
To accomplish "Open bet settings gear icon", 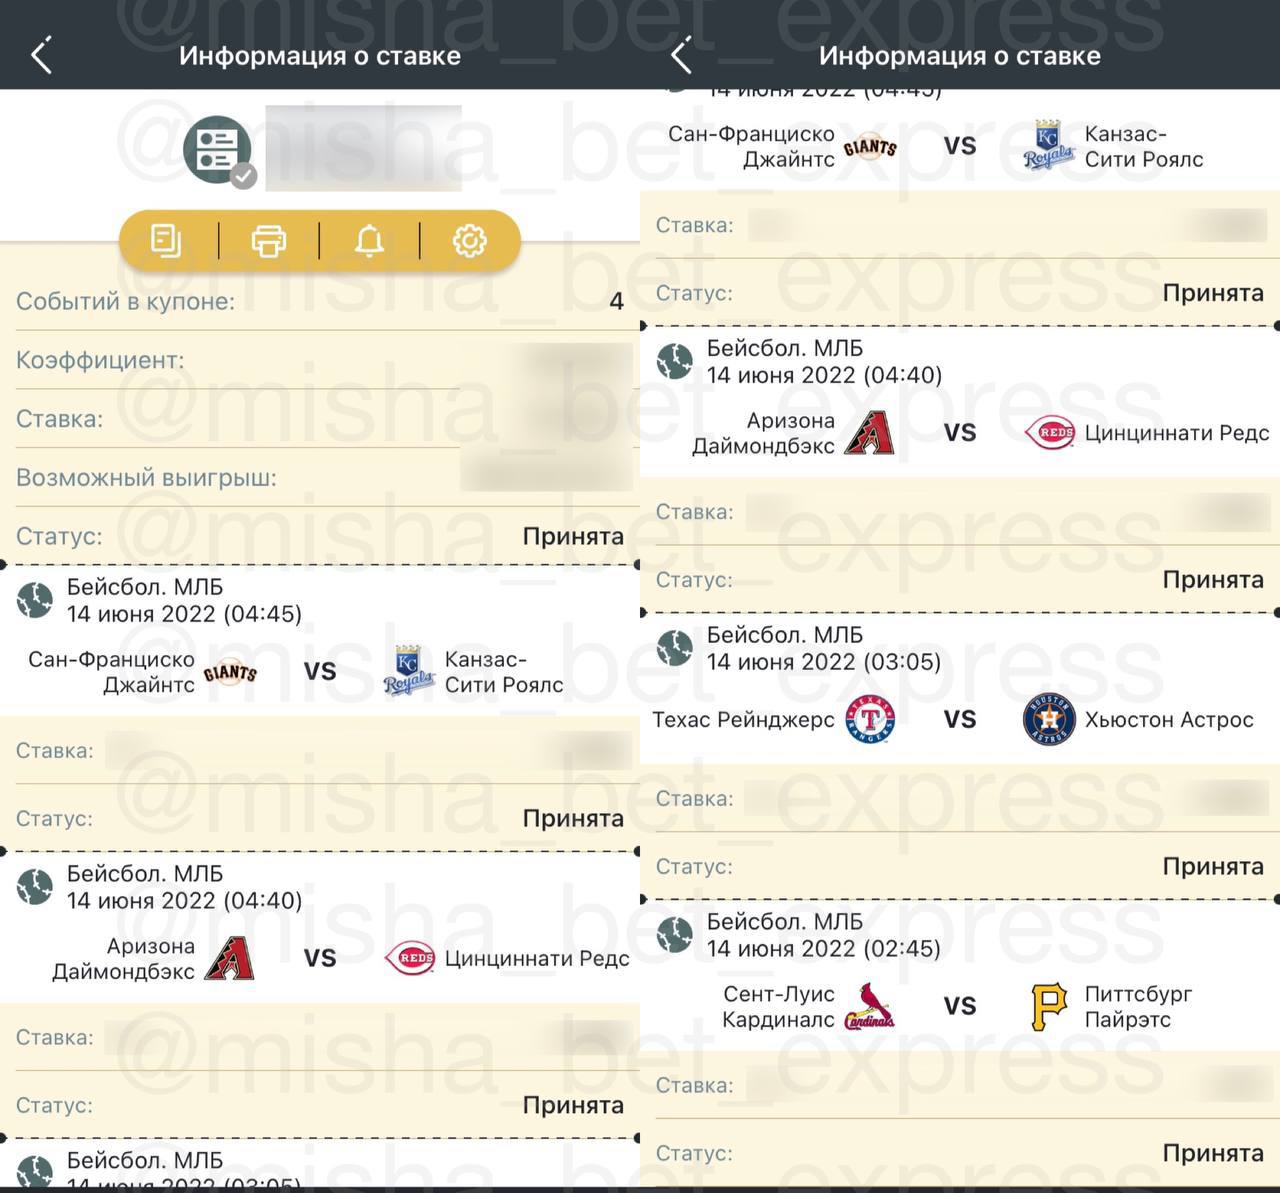I will pos(470,241).
